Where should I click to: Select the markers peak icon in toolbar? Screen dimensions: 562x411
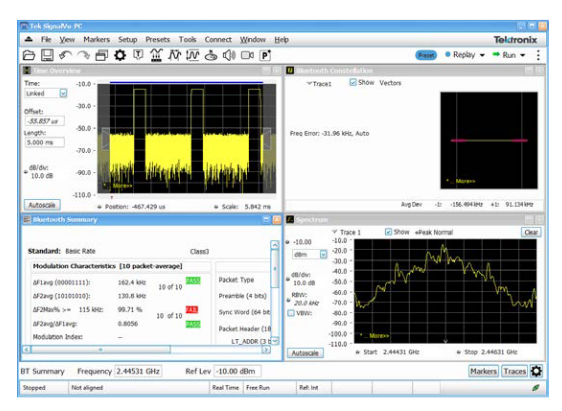coord(156,55)
